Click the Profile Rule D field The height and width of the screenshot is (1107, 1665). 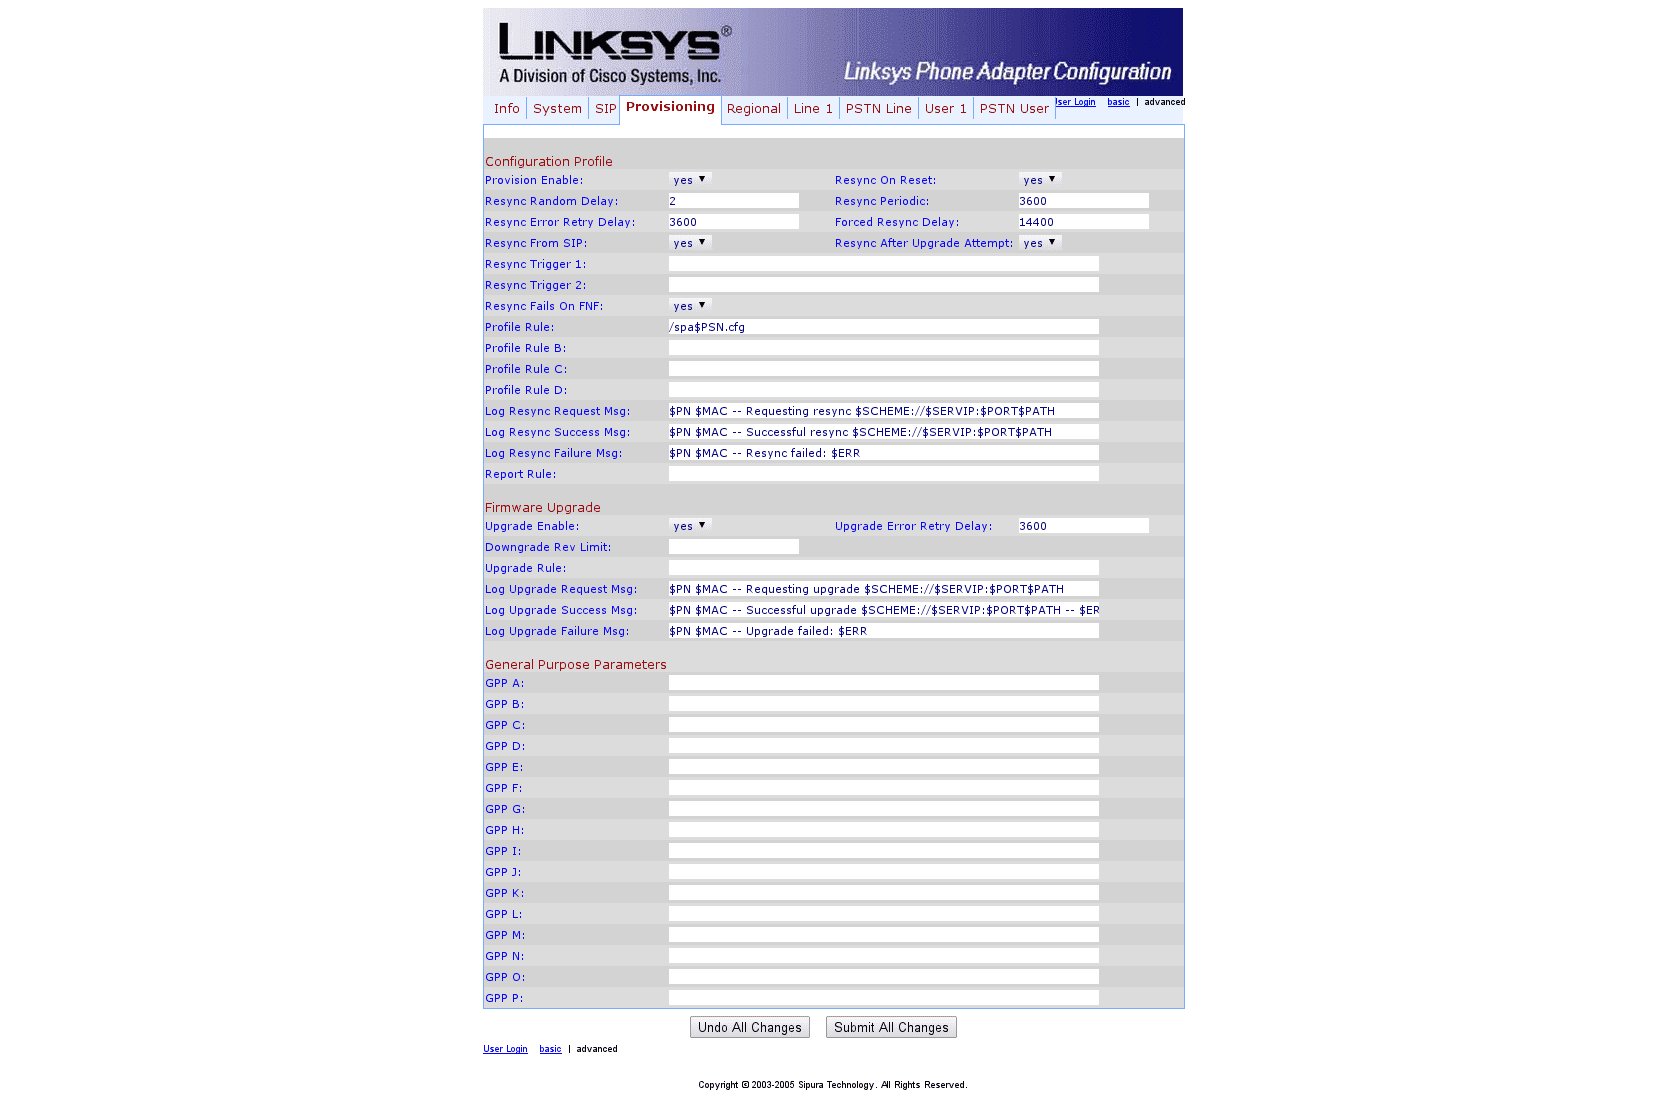tap(884, 390)
